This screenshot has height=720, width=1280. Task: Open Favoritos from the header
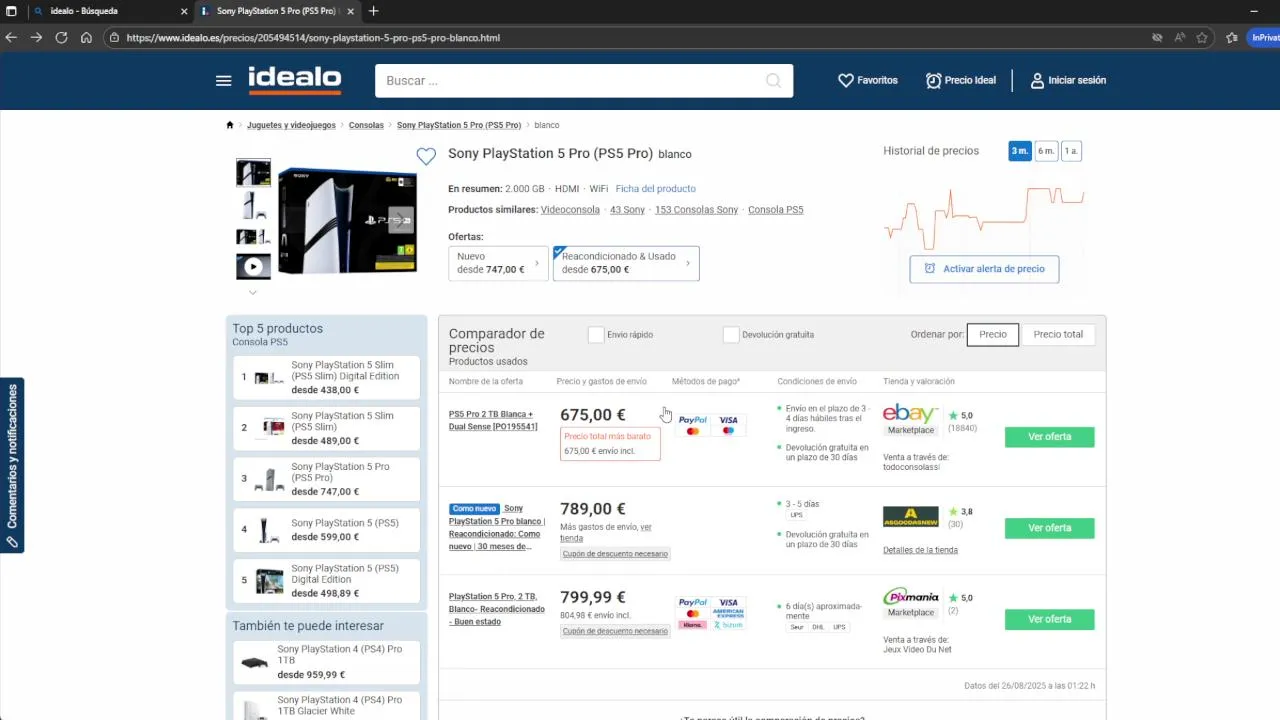(x=868, y=80)
